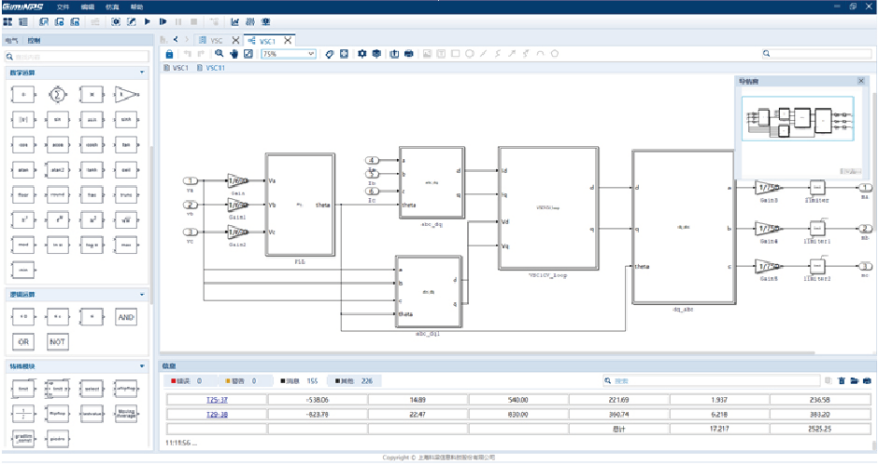Screen dimensions: 878x464
Task: Select the OR logic gate block
Action: 21,341
